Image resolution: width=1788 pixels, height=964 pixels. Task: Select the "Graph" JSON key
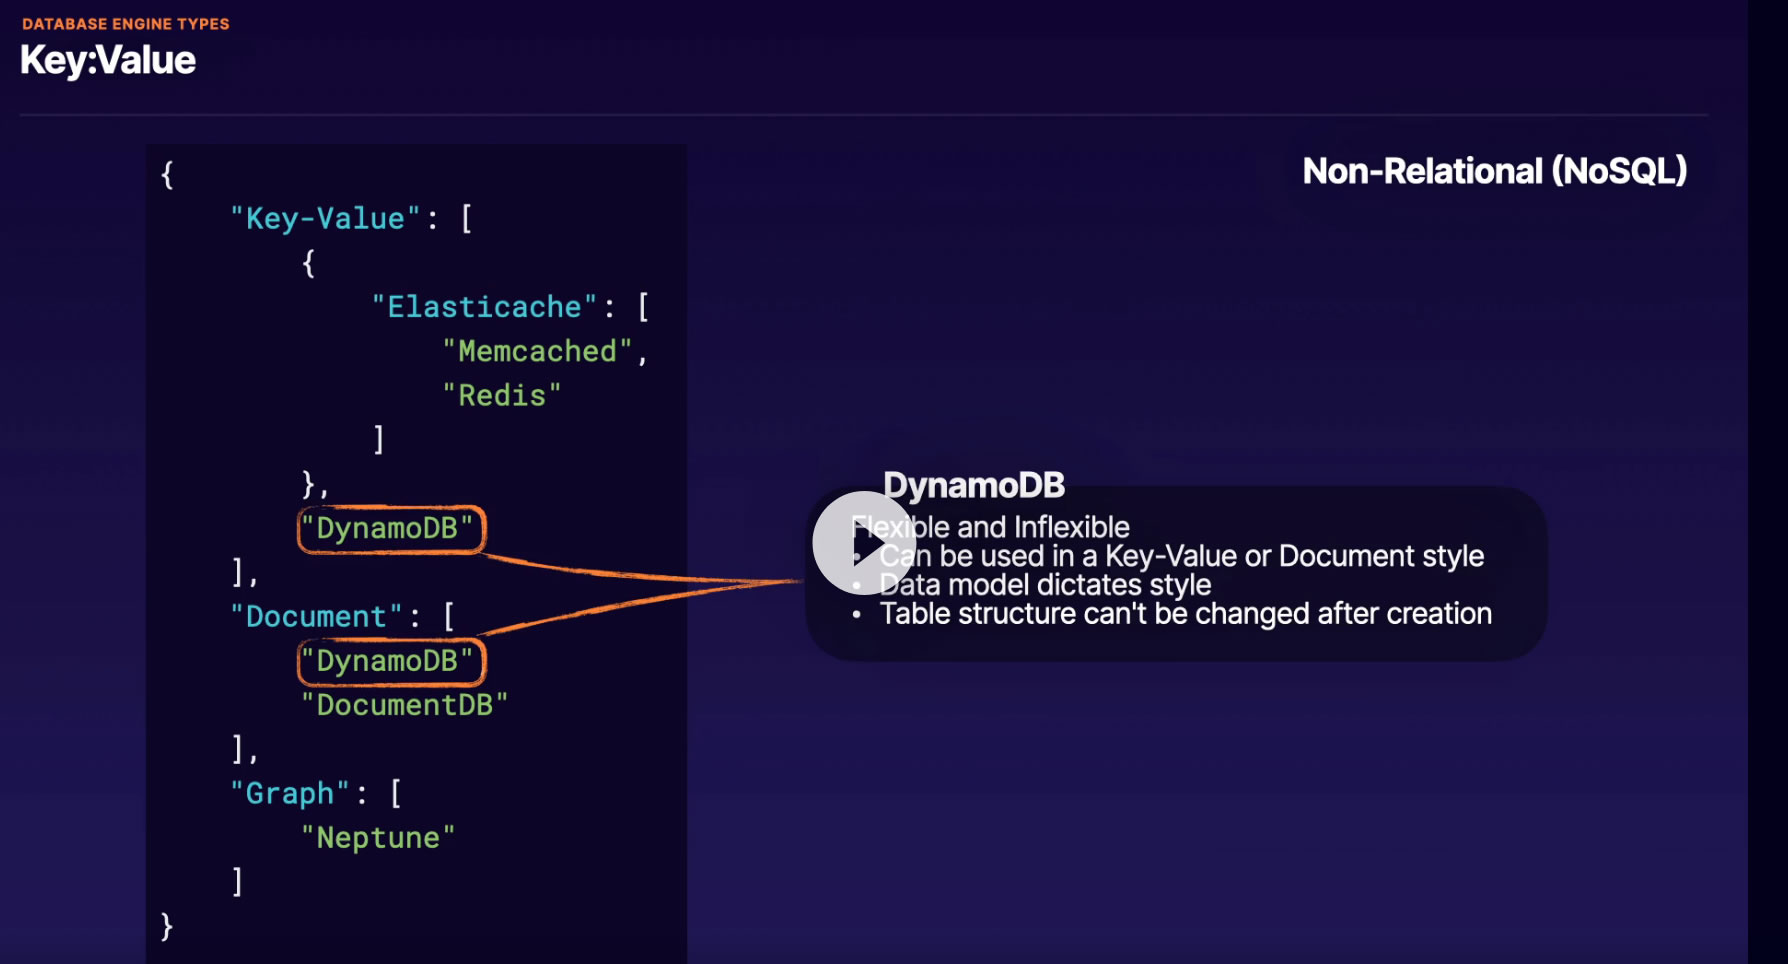point(291,793)
